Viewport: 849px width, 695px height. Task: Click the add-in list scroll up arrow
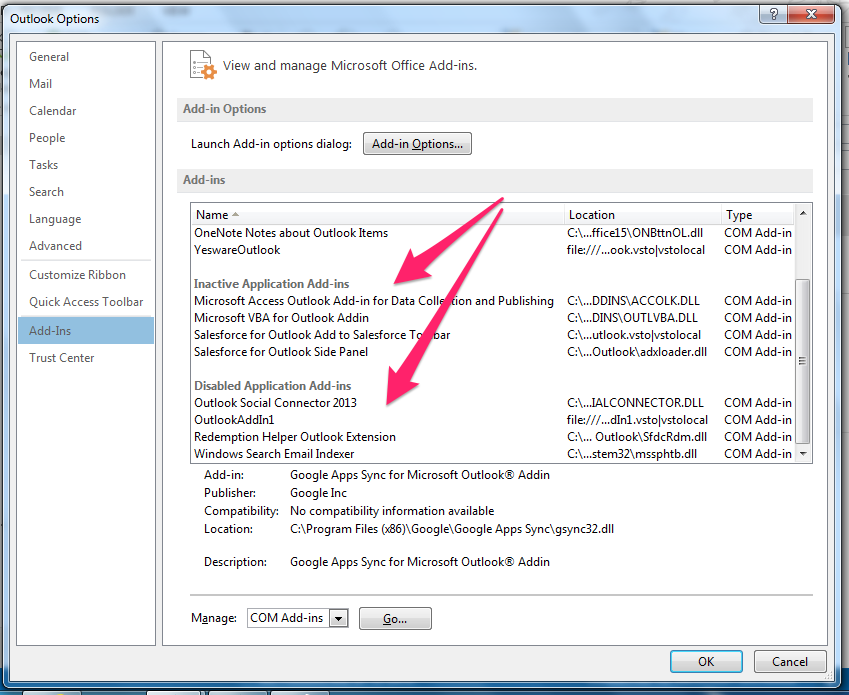pyautogui.click(x=803, y=213)
